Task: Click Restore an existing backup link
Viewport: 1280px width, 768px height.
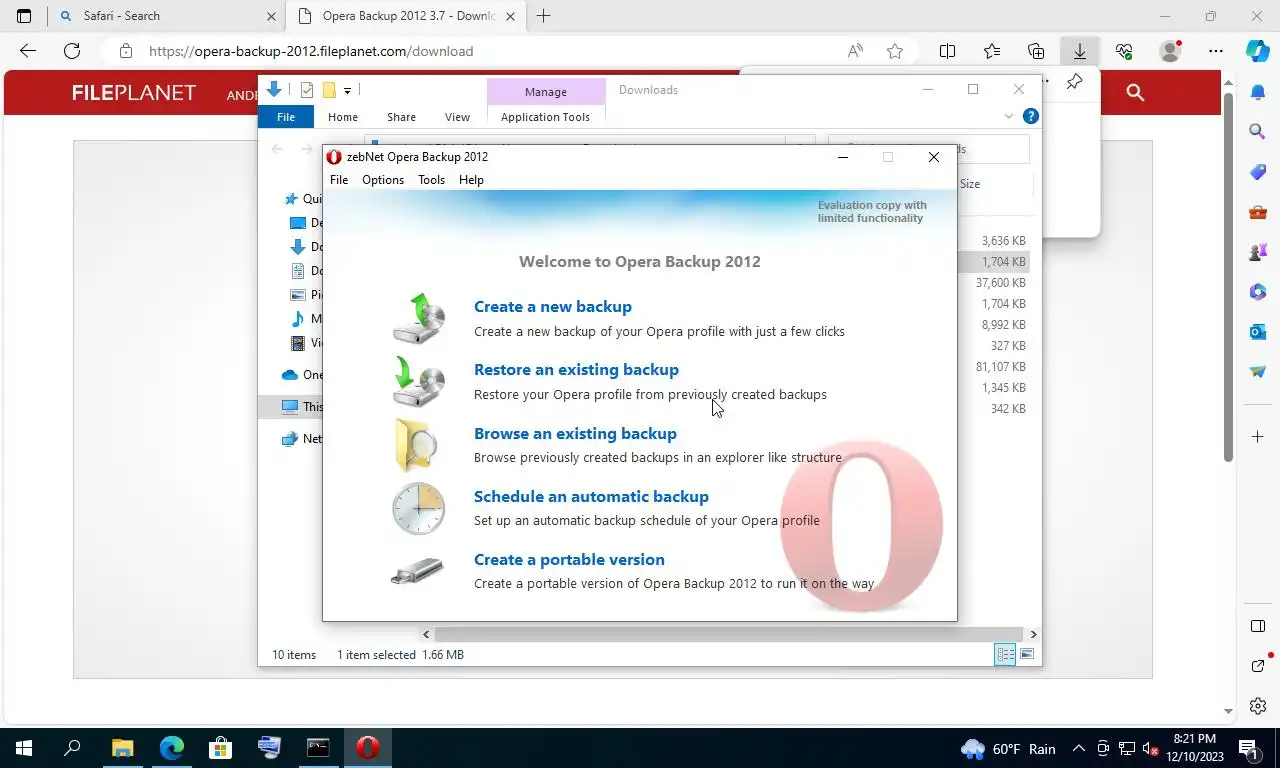Action: pyautogui.click(x=576, y=370)
